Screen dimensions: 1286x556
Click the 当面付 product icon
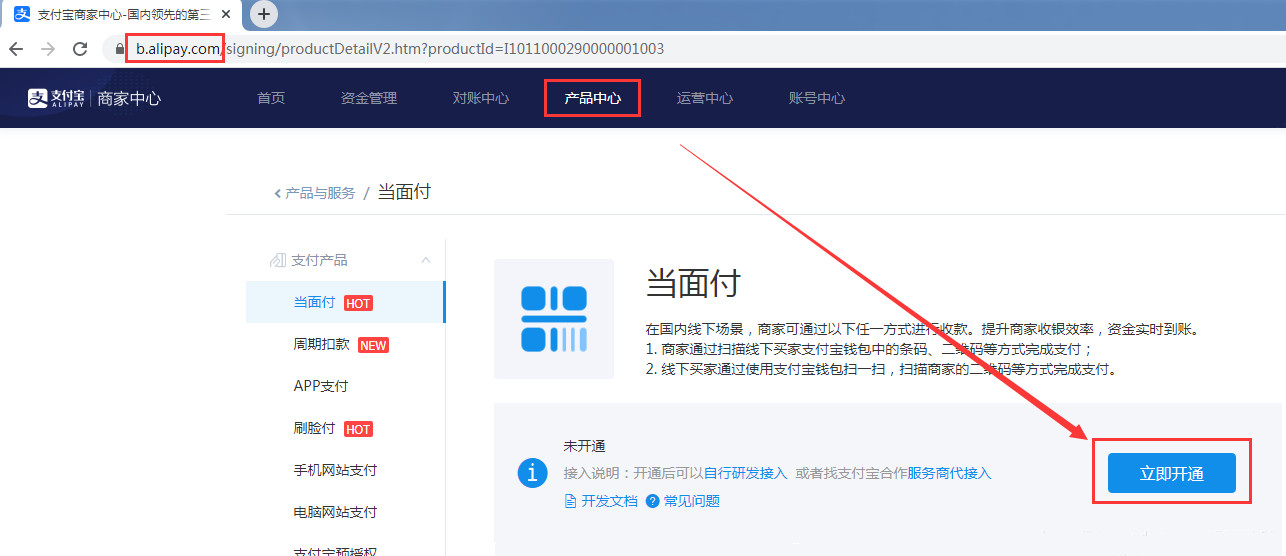point(554,319)
